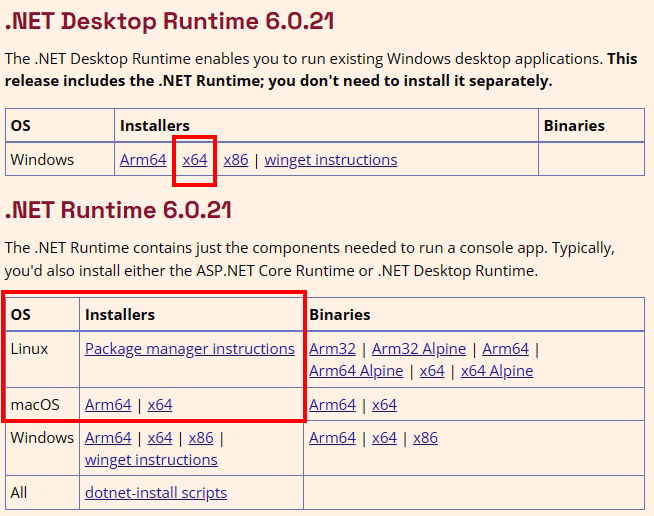Download macOS Arm64 binaries

pos(332,405)
